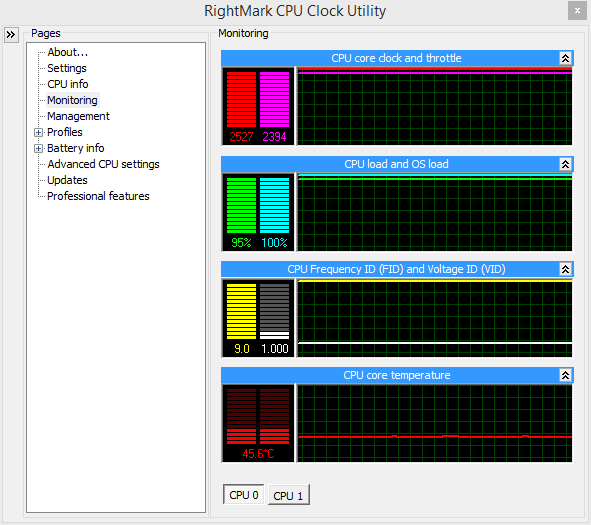This screenshot has height=525, width=591.
Task: Click the magenta throttle value 2394
Action: 274,137
